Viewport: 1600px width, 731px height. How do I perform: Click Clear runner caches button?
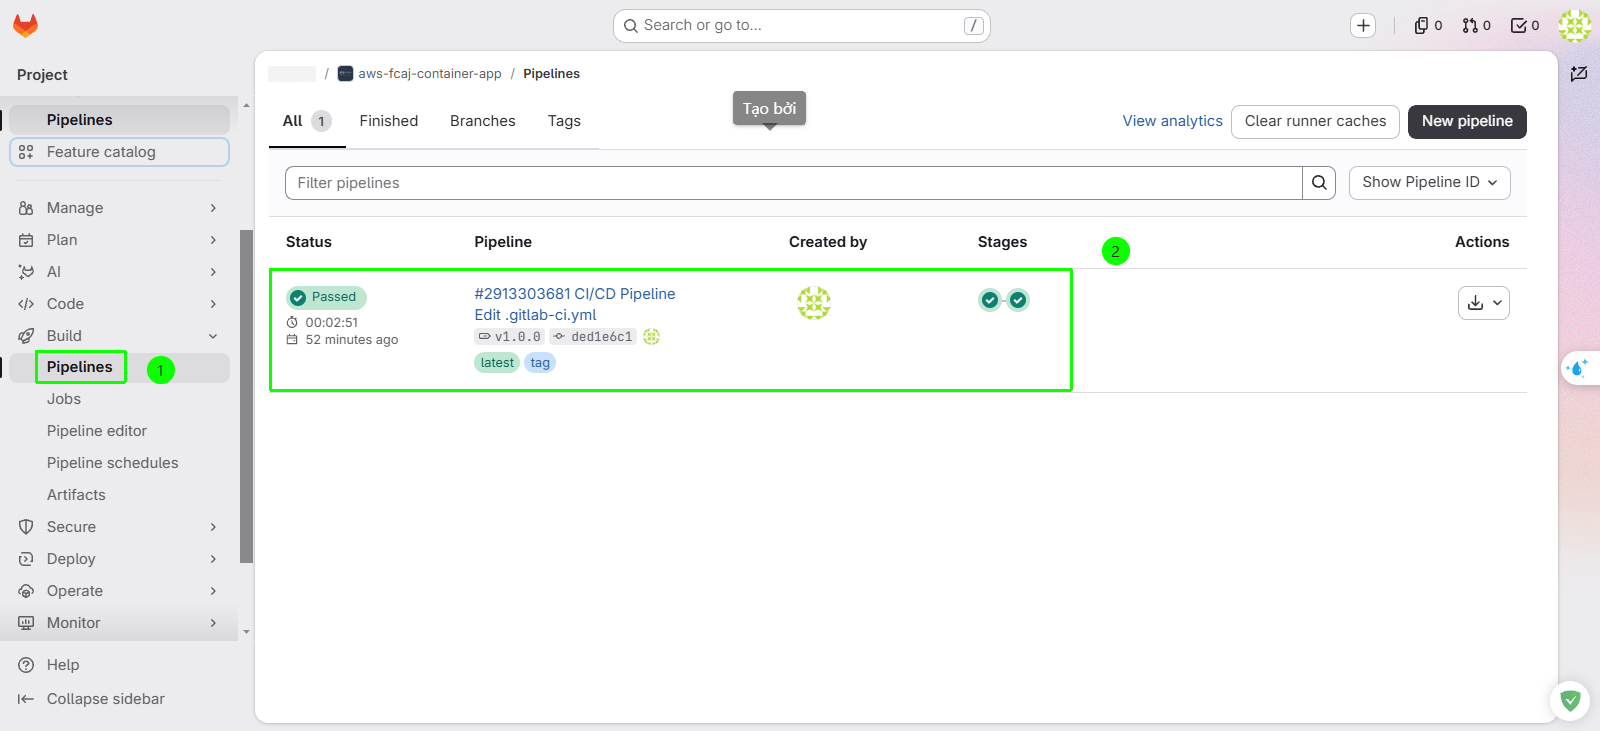tap(1315, 121)
